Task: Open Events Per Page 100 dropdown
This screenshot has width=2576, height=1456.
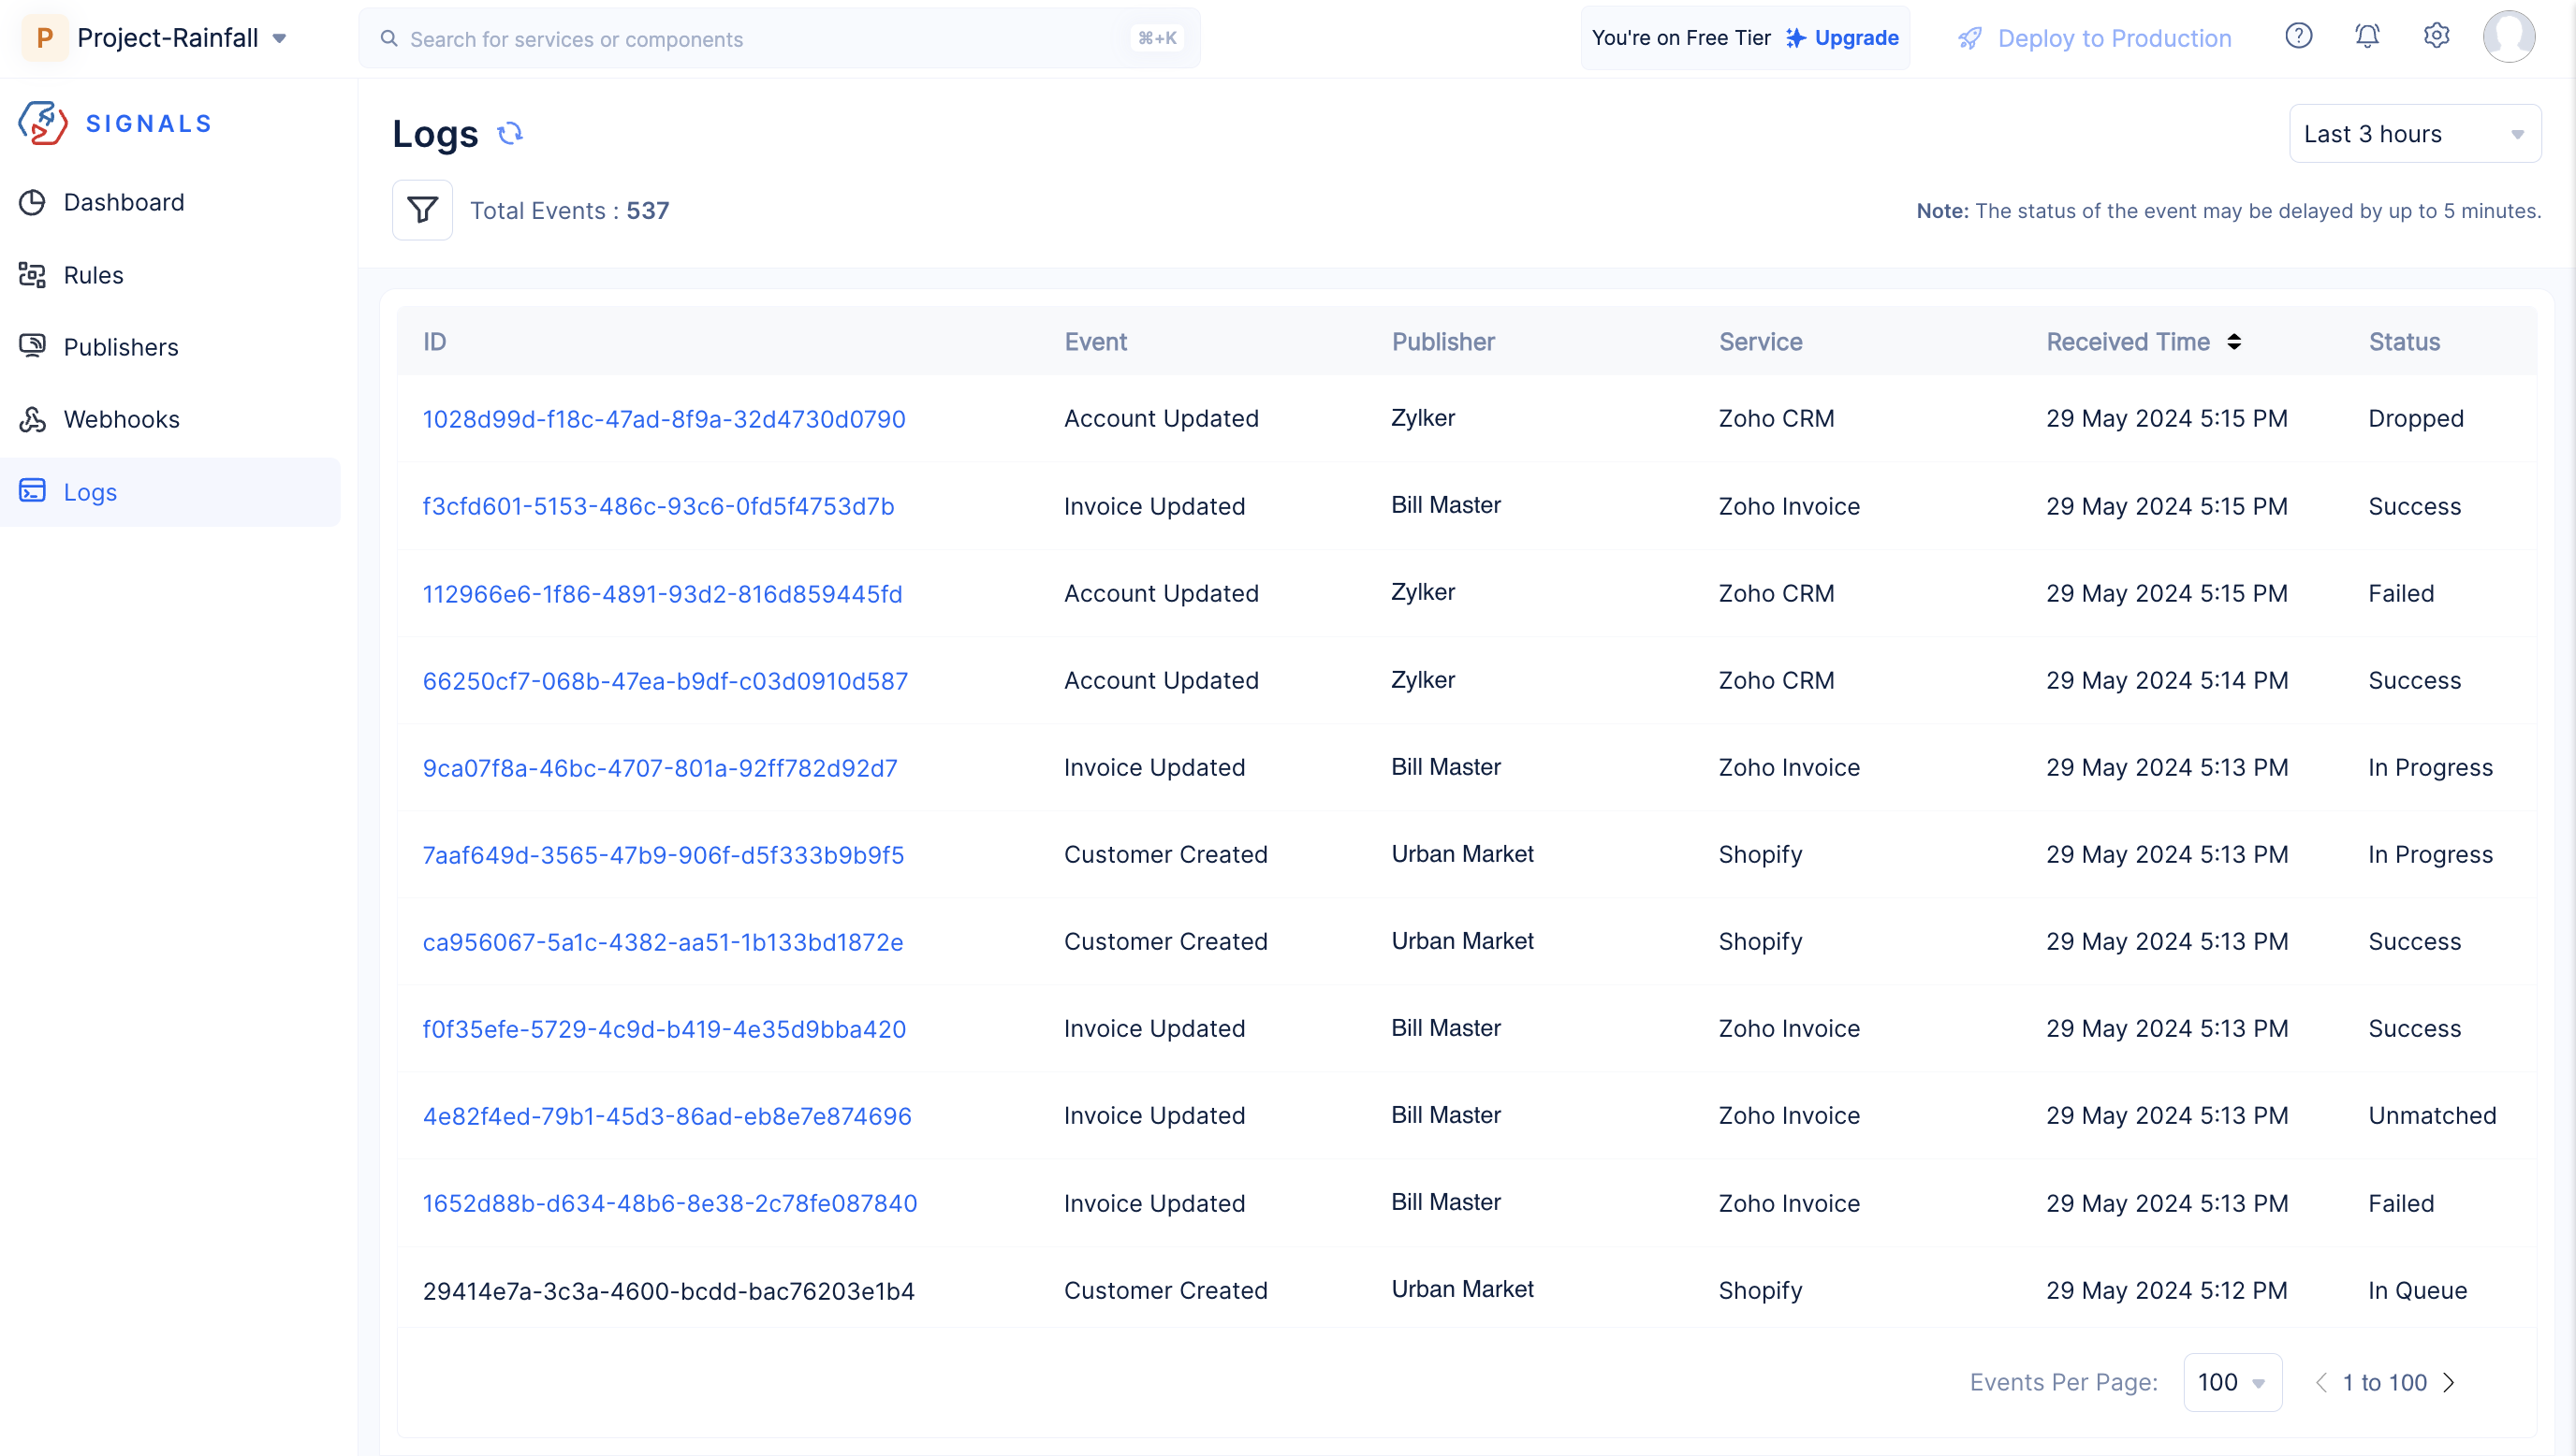Action: click(x=2232, y=1382)
